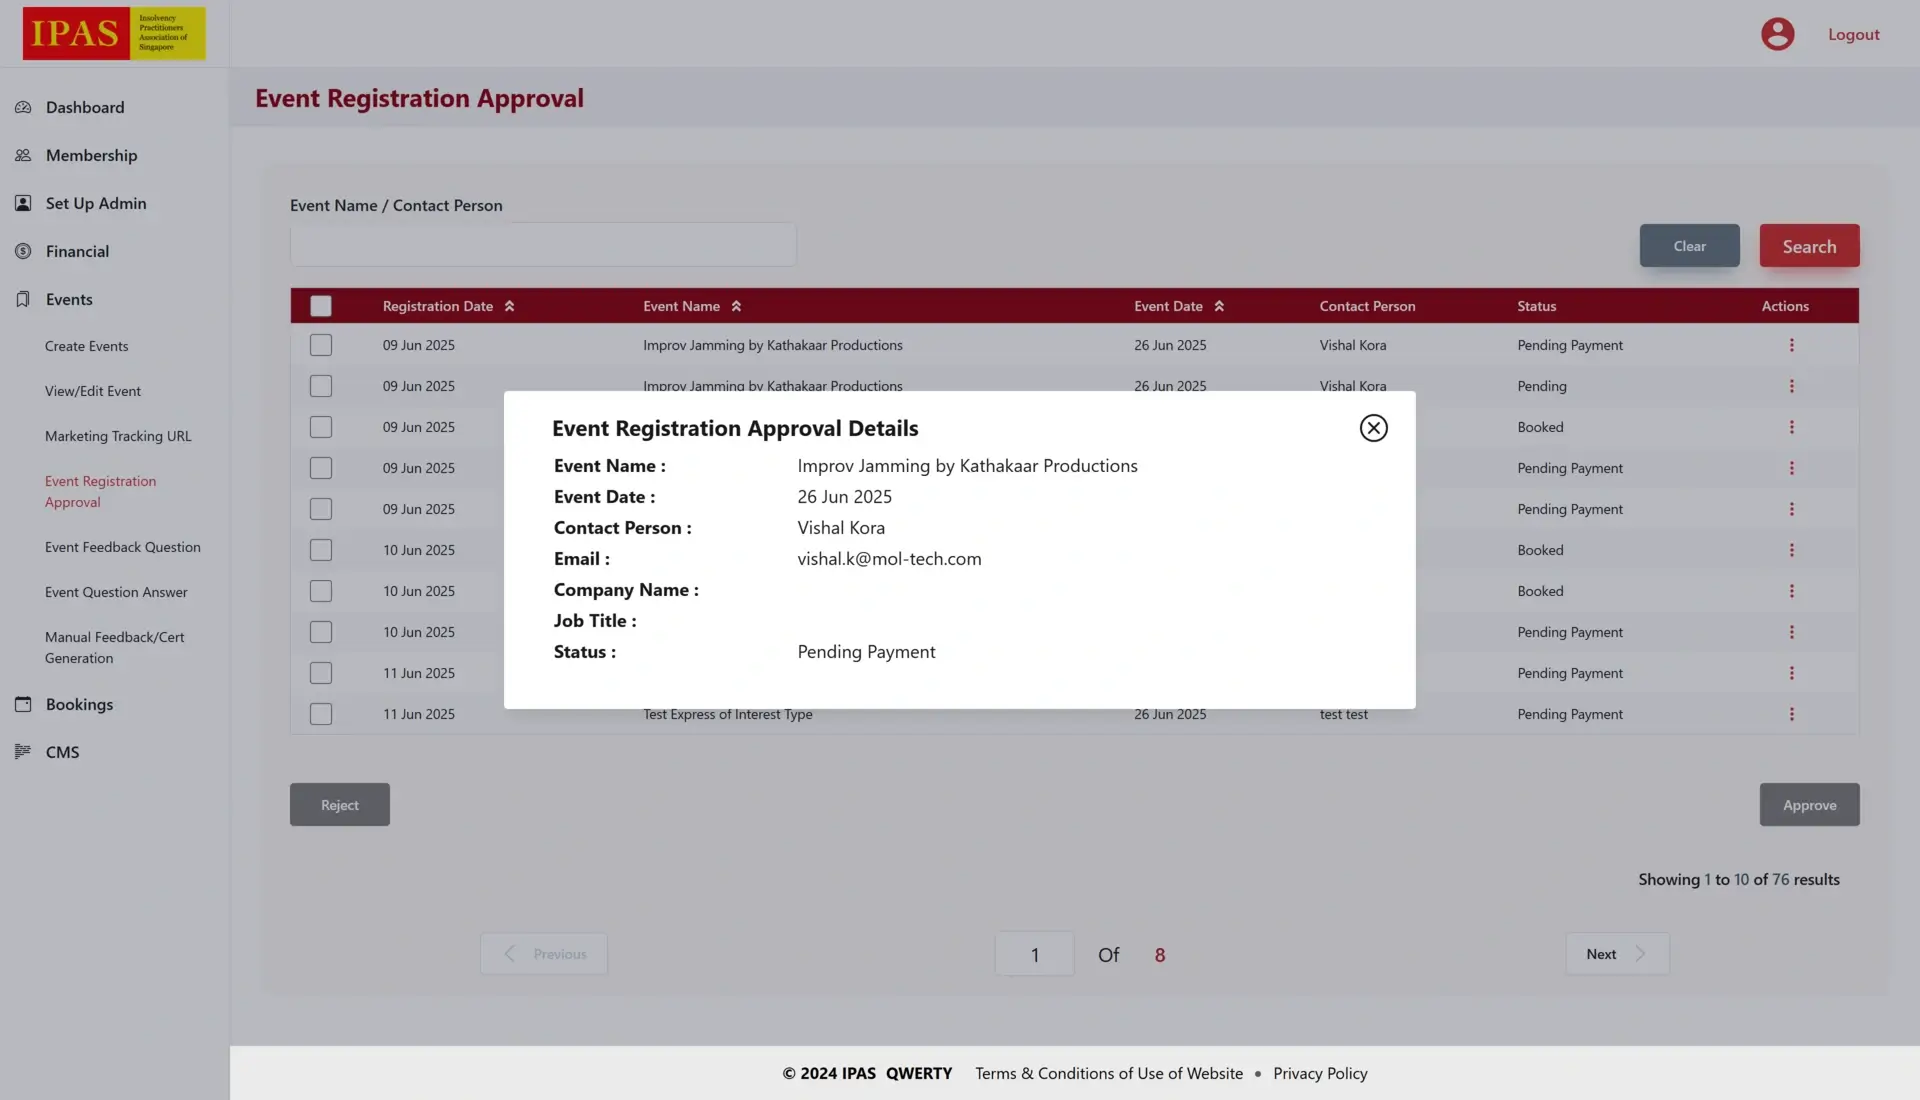
Task: Sort by Event Date arrows
Action: [1219, 306]
